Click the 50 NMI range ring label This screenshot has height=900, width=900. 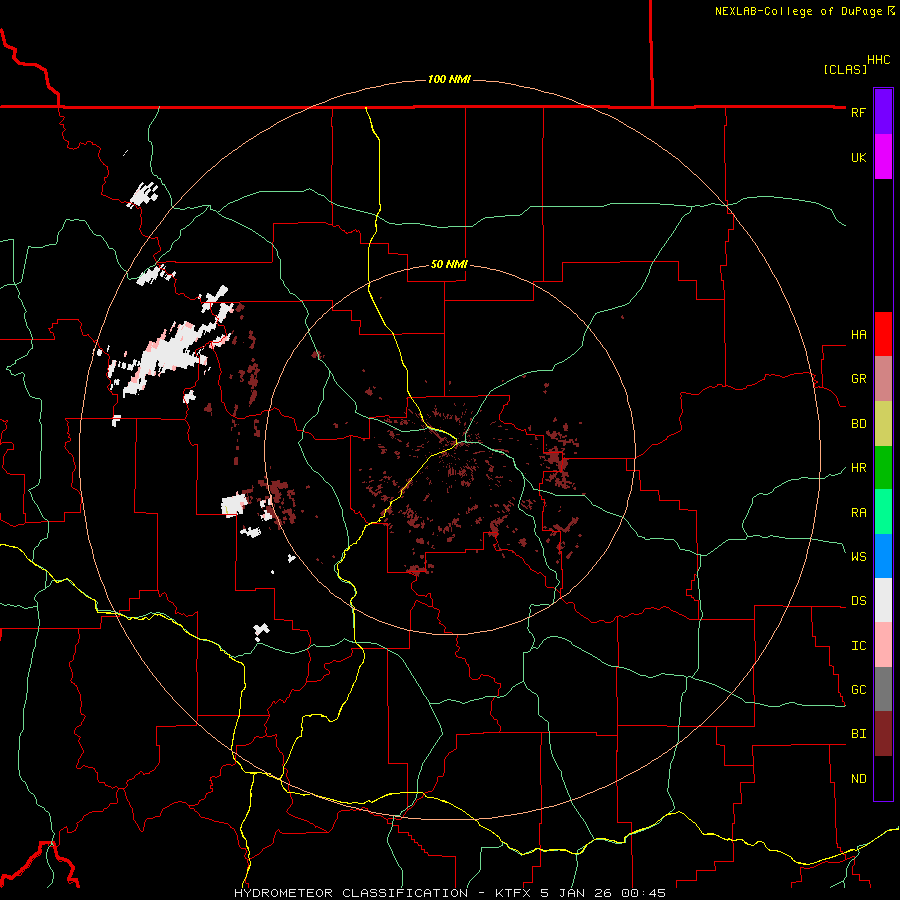click(449, 264)
